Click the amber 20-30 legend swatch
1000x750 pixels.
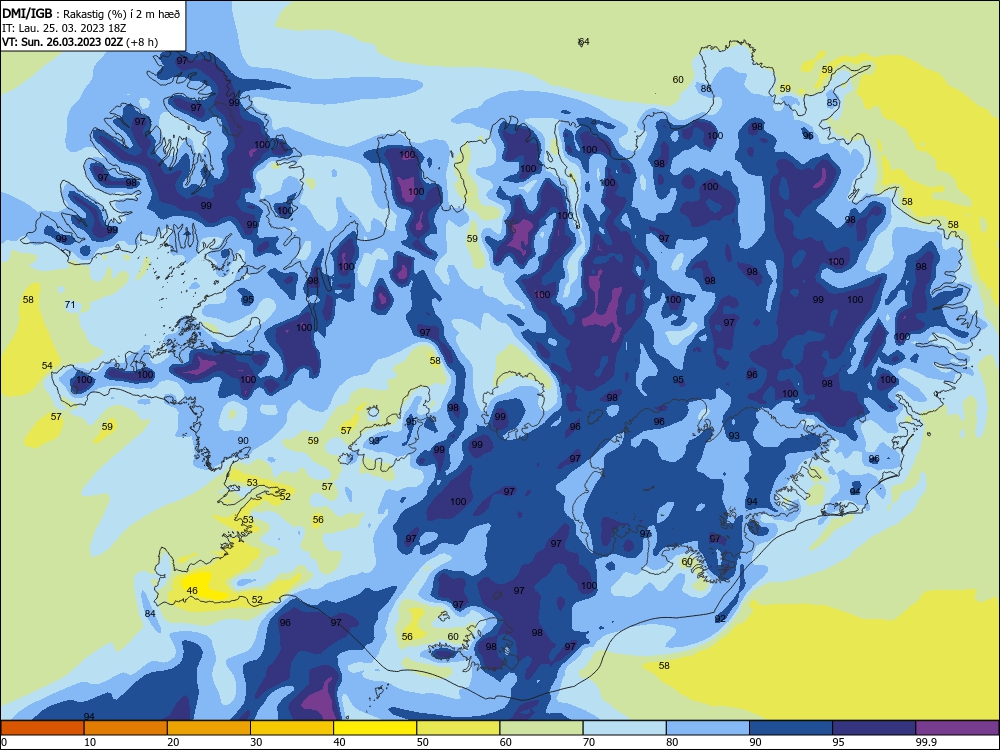point(209,728)
